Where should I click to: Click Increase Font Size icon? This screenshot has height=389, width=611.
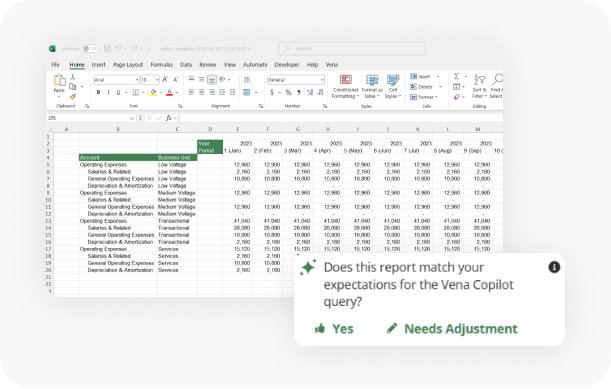click(x=165, y=80)
